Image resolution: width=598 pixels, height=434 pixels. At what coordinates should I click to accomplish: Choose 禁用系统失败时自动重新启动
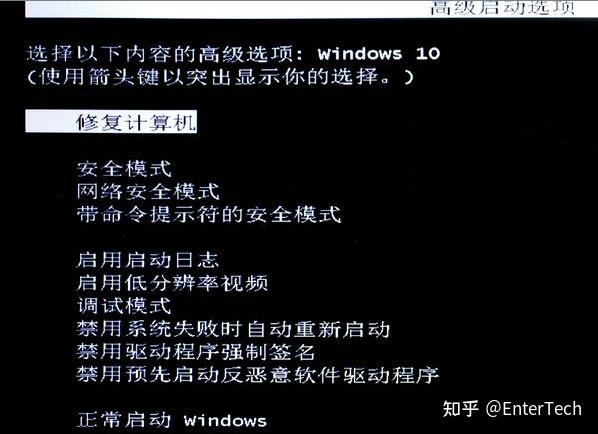pos(233,329)
